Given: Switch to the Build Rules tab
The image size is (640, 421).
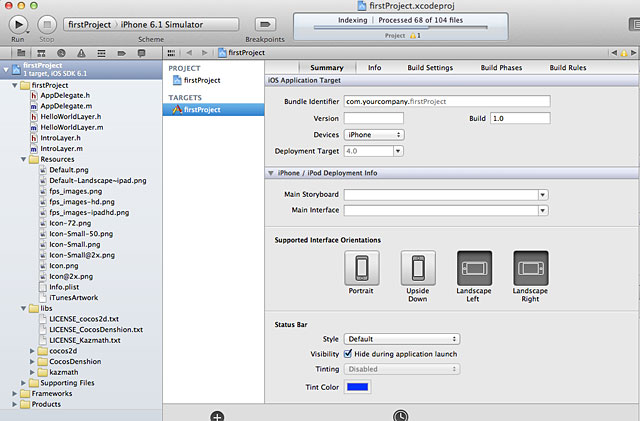Looking at the screenshot, I should [x=568, y=68].
